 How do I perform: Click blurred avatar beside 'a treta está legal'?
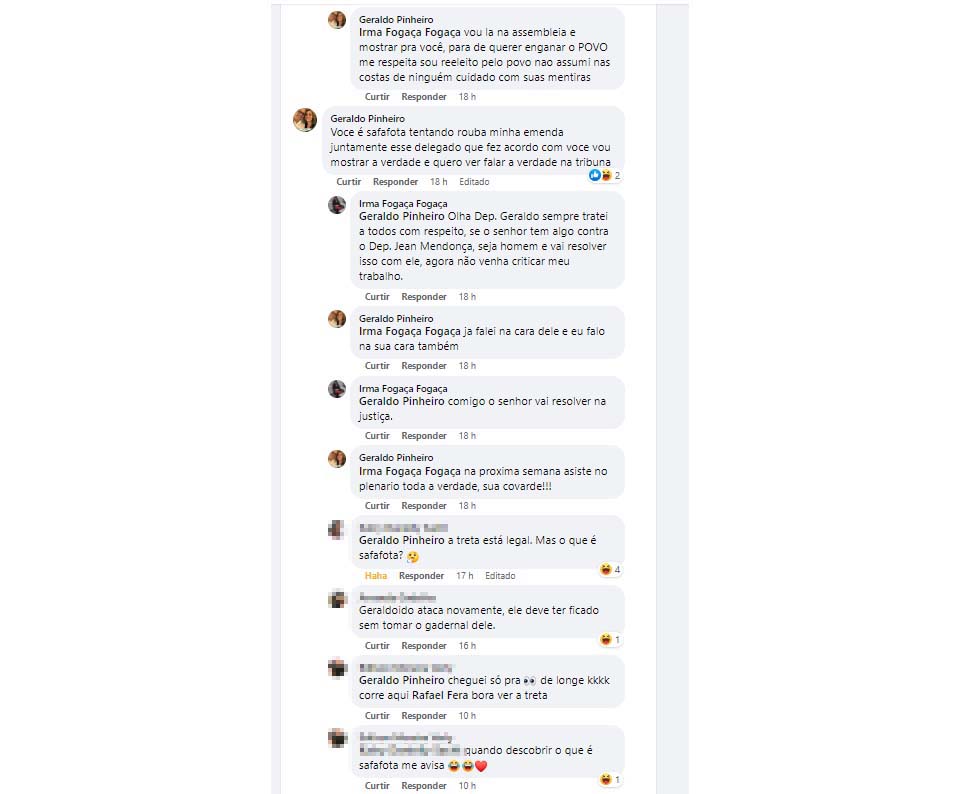point(337,530)
